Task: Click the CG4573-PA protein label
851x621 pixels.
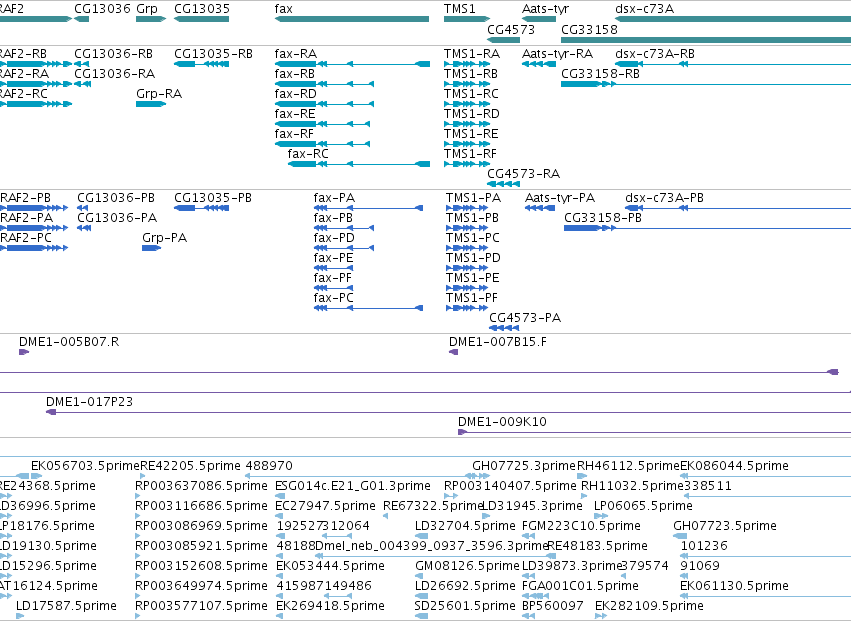Action: tap(525, 318)
